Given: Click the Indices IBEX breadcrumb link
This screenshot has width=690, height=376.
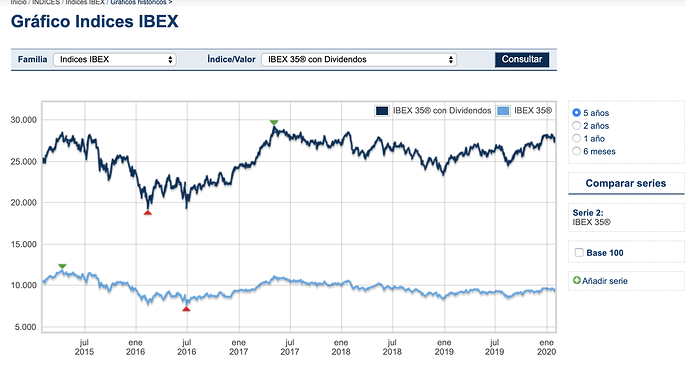Looking at the screenshot, I should (x=85, y=2).
